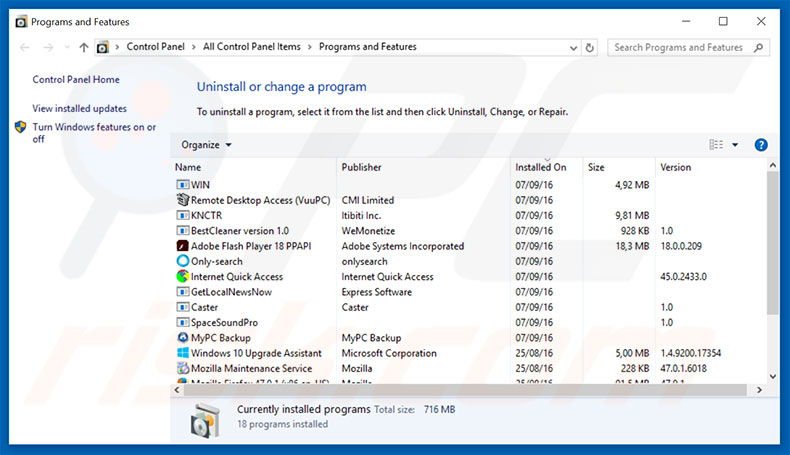The image size is (790, 455).
Task: Click the Programs and Features title bar icon
Action: tap(21, 22)
